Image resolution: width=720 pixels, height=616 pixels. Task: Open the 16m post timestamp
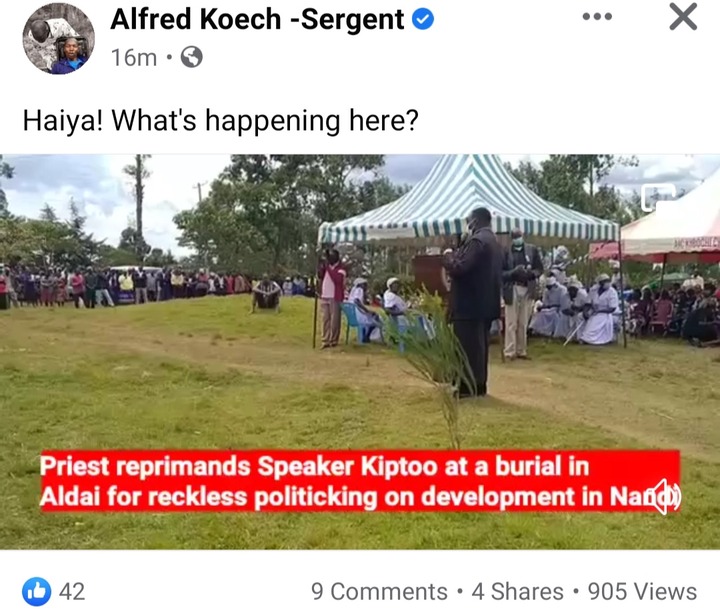(x=134, y=58)
